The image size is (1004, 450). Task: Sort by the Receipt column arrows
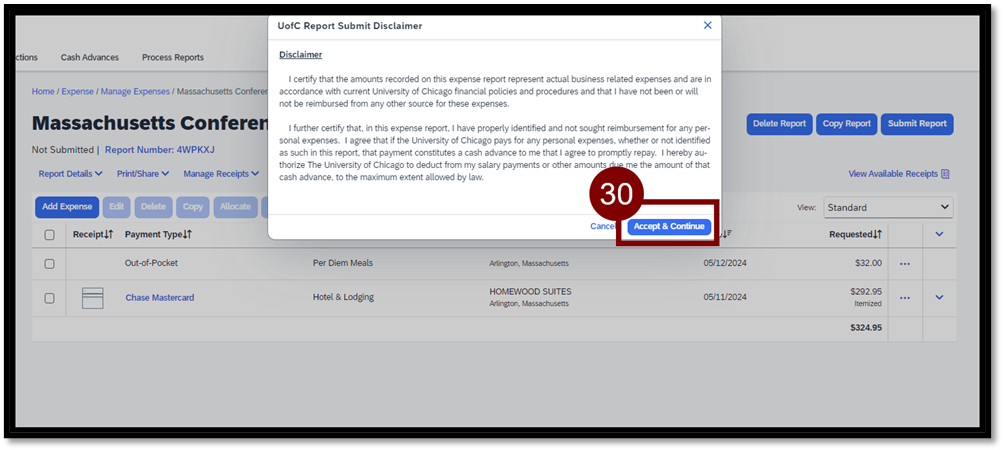coord(109,234)
